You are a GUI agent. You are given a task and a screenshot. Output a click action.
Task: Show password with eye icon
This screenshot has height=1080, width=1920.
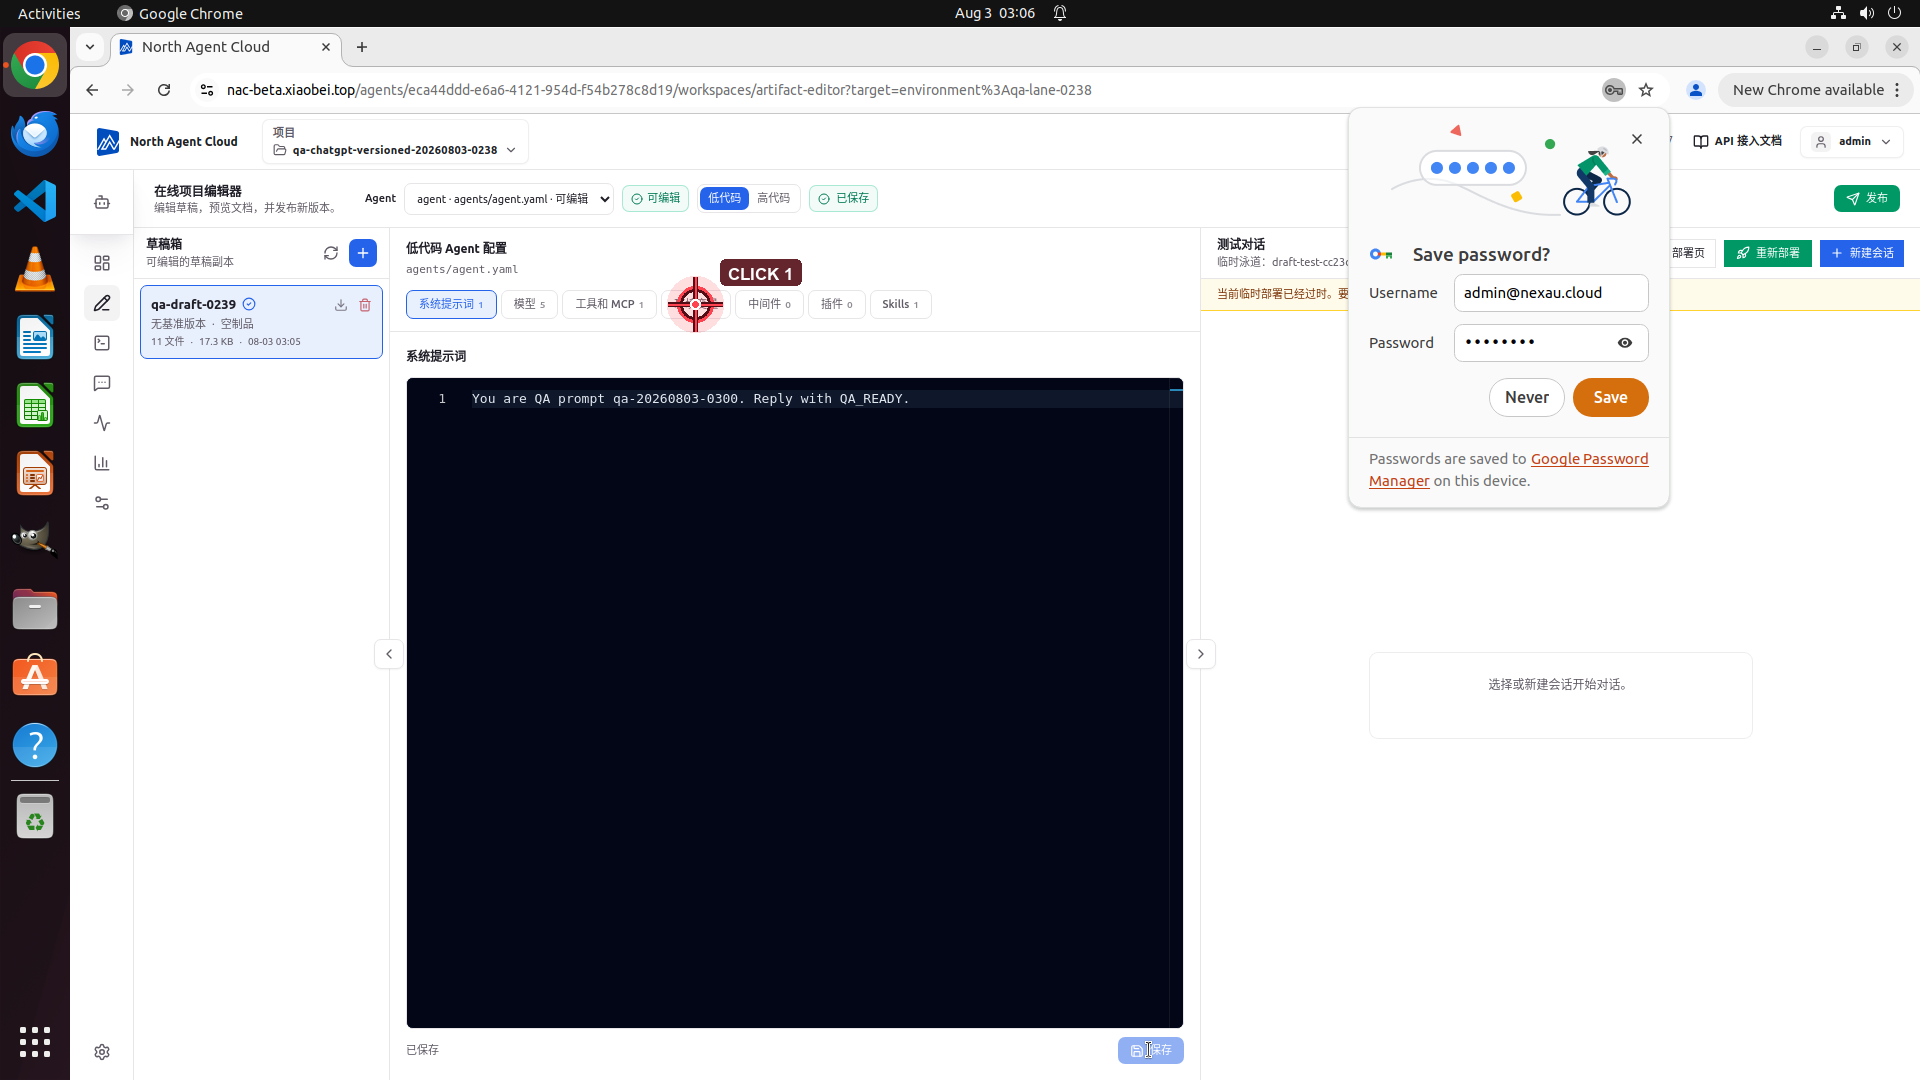(x=1625, y=343)
